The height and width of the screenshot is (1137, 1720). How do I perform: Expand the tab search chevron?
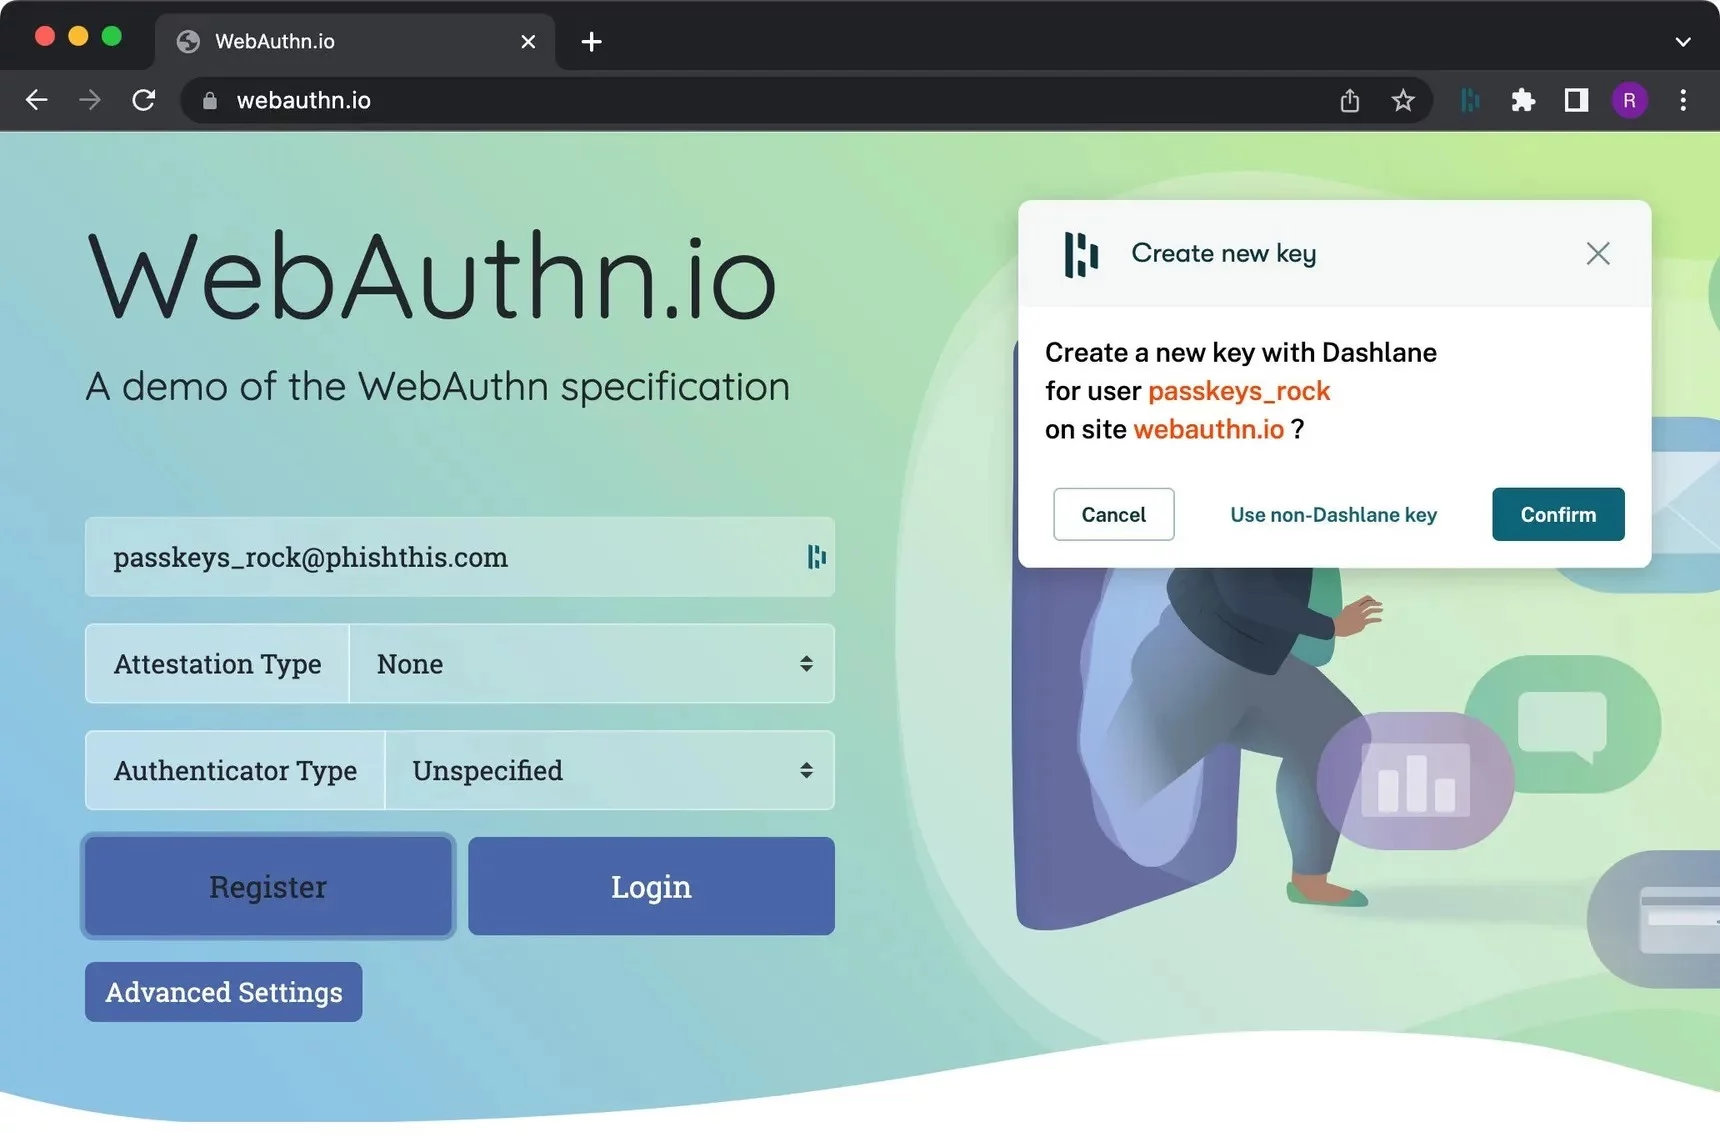coord(1683,42)
